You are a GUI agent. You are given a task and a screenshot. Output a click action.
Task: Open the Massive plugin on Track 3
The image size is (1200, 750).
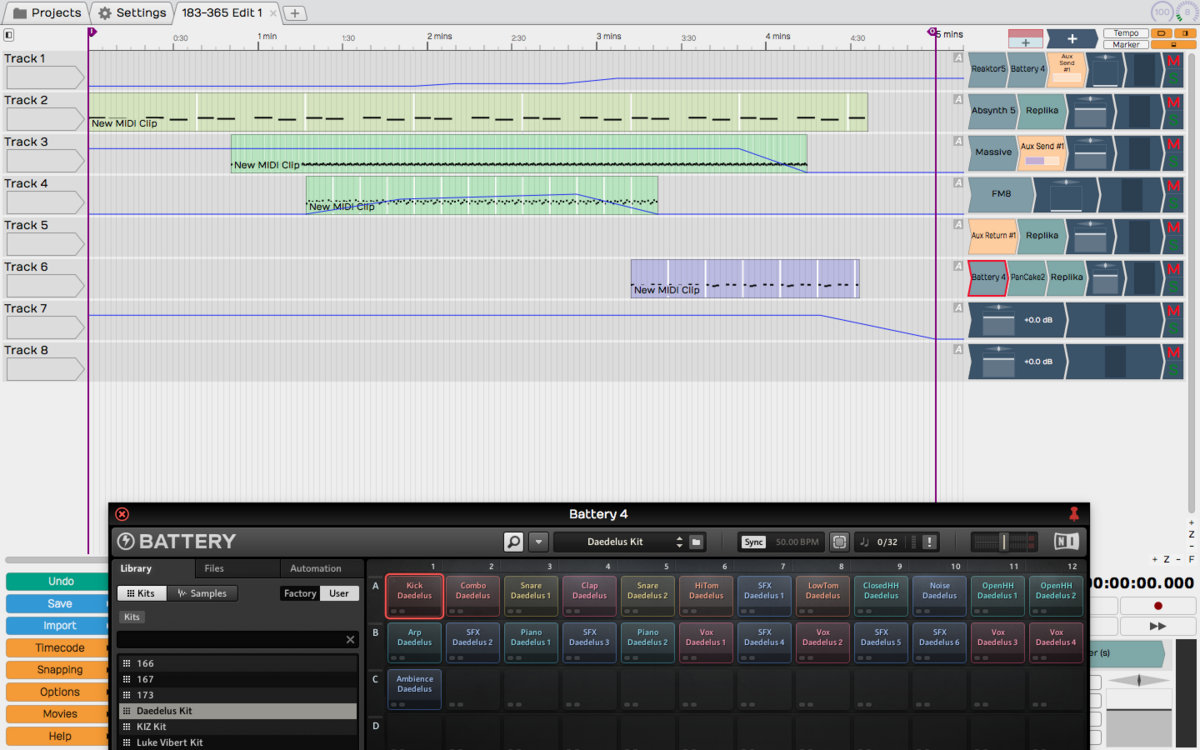pyautogui.click(x=992, y=153)
